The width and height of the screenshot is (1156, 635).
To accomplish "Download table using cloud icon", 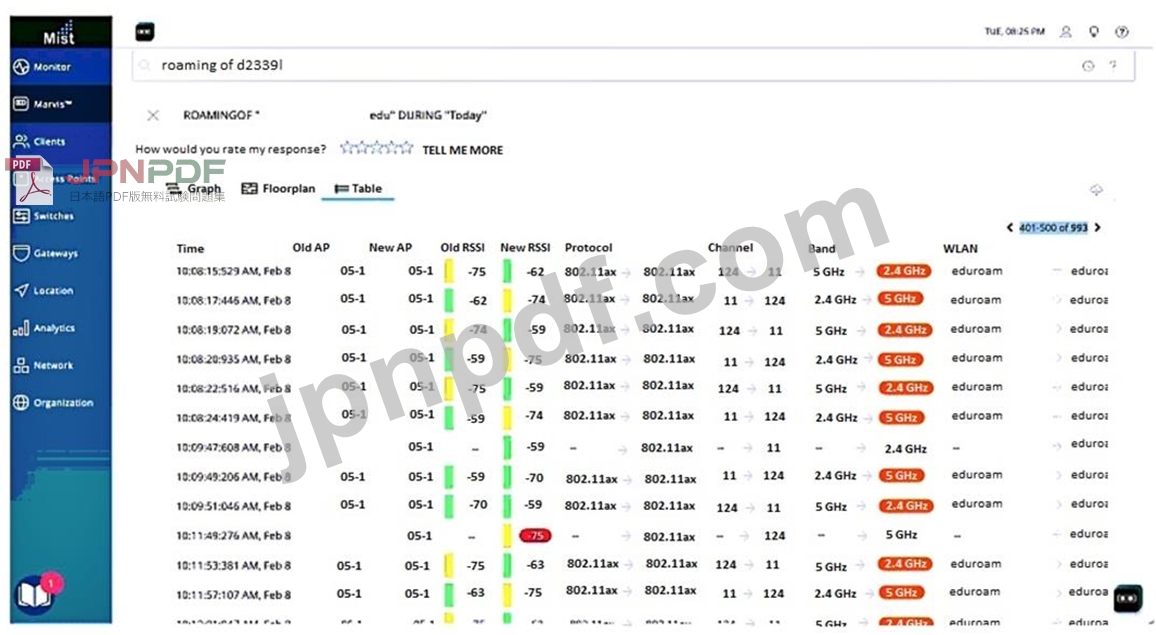I will [1096, 190].
